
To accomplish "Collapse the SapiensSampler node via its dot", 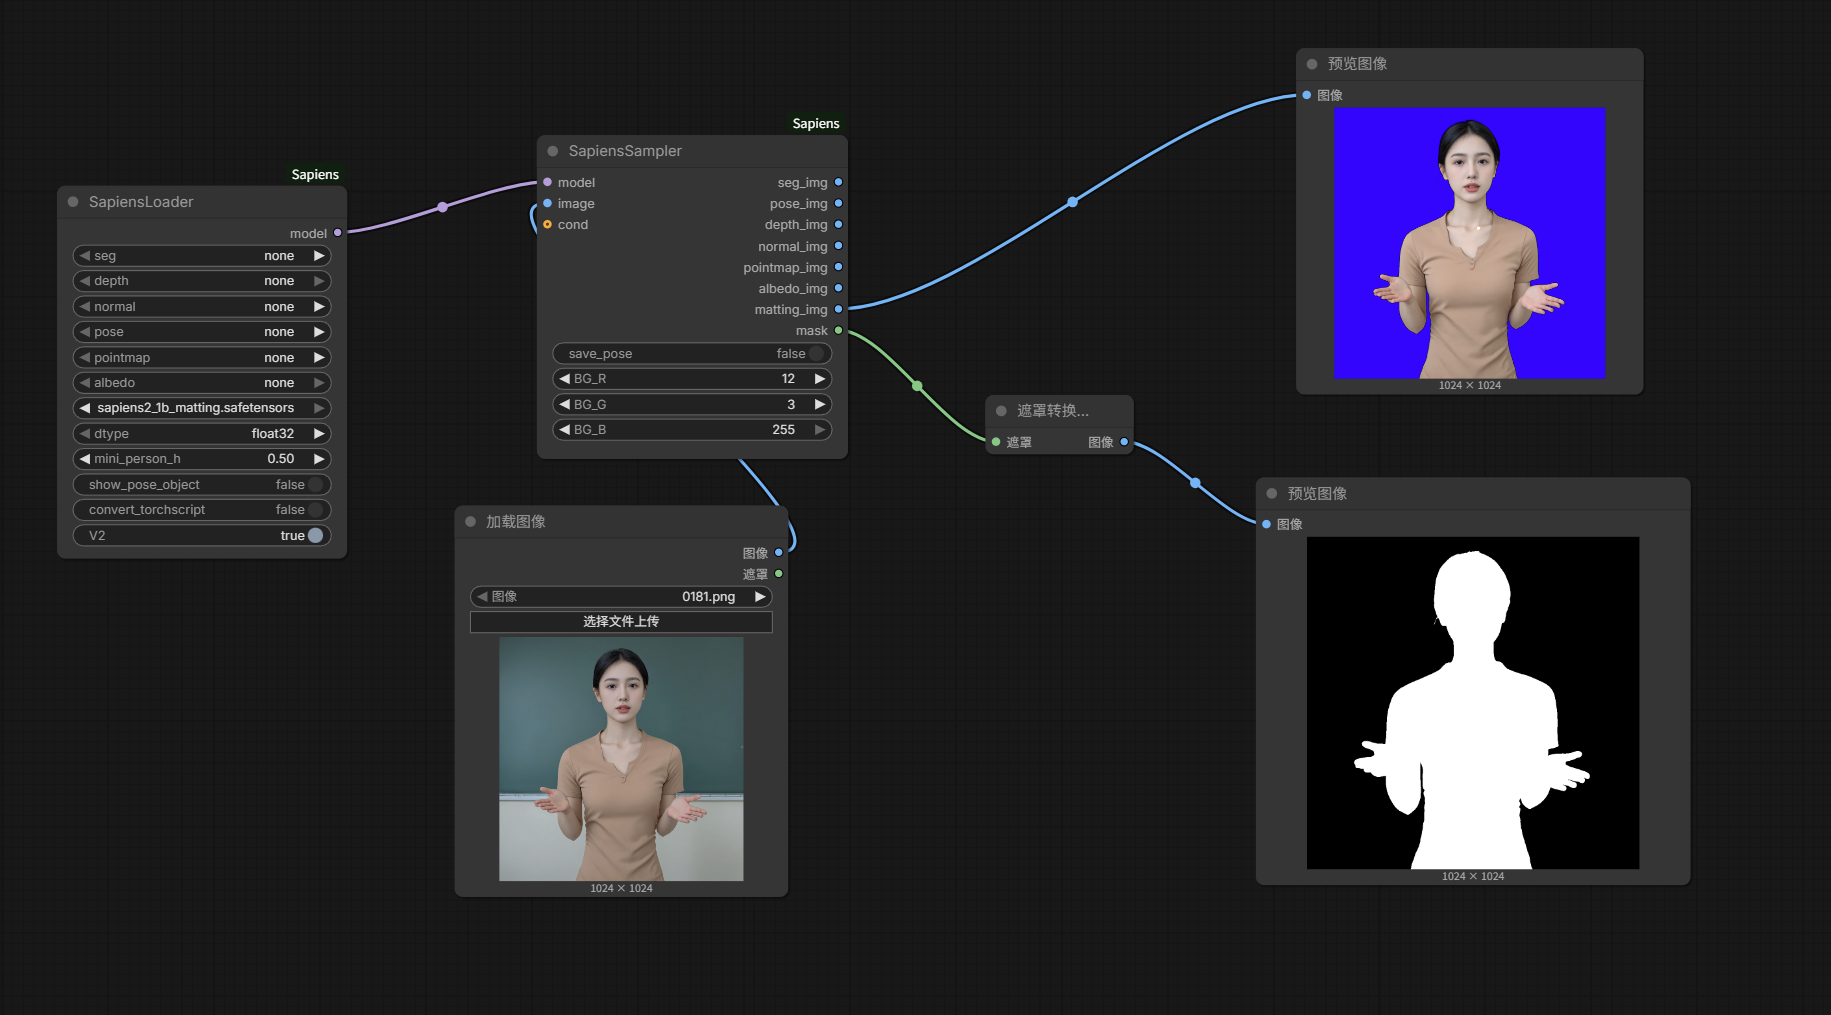I will click(553, 151).
